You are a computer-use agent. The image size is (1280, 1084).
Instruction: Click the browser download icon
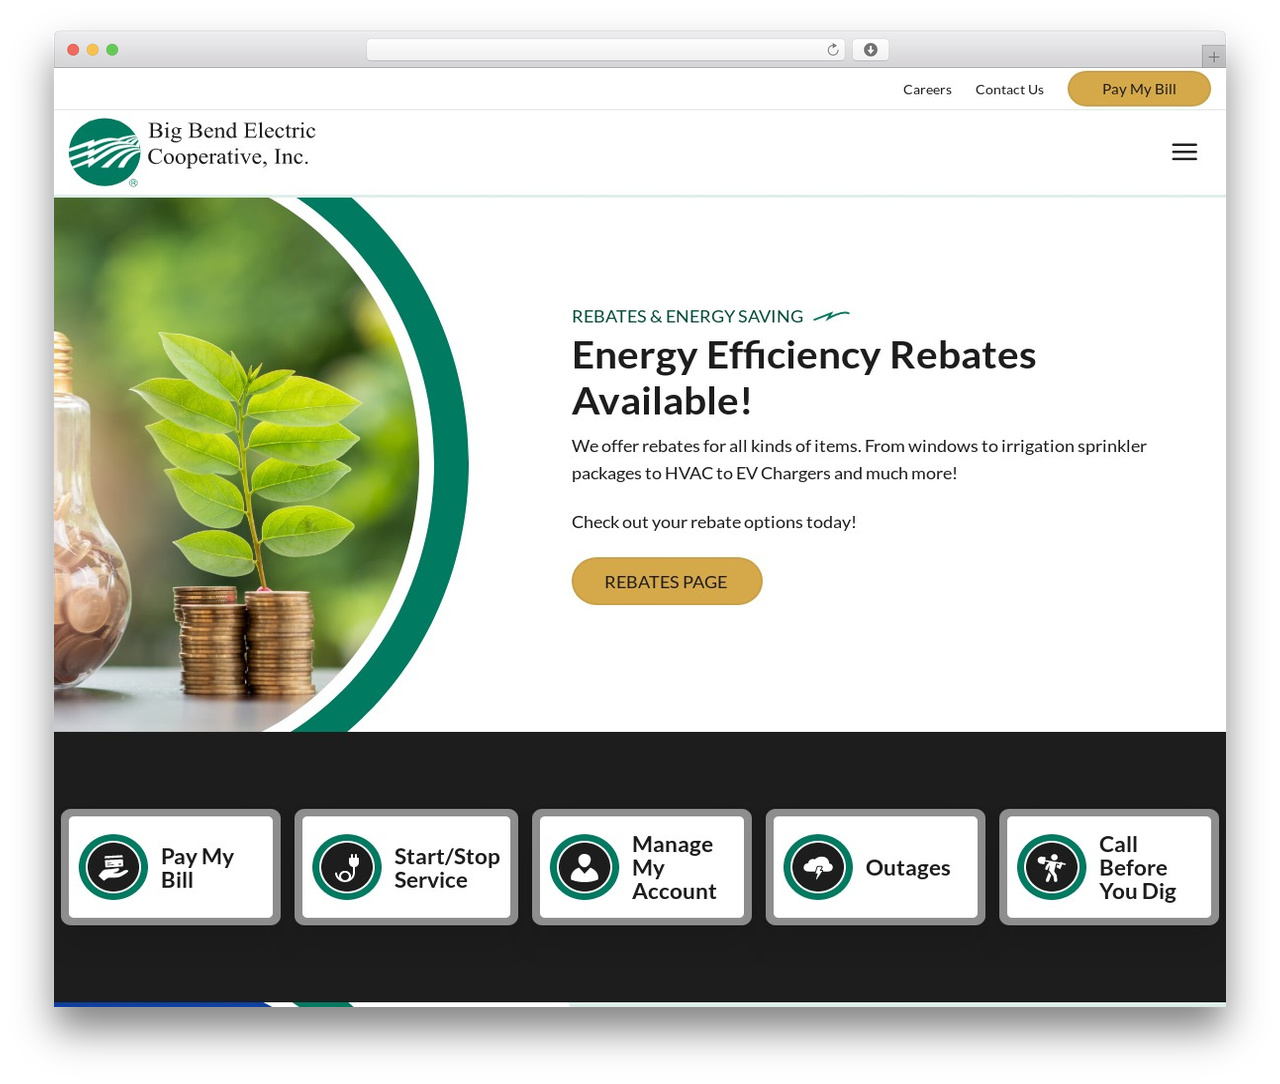[870, 50]
